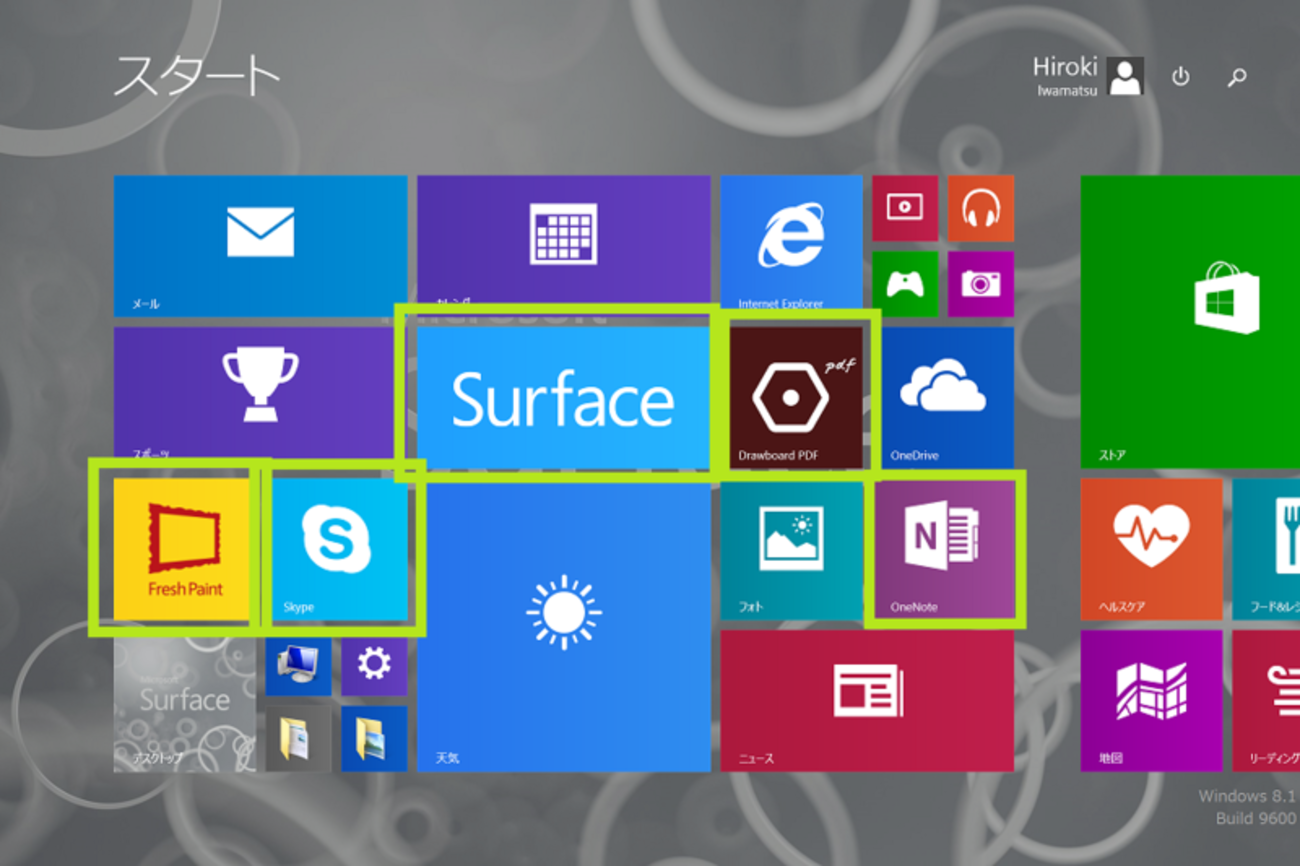Click the search magnifier icon
The height and width of the screenshot is (866, 1300).
(x=1237, y=77)
